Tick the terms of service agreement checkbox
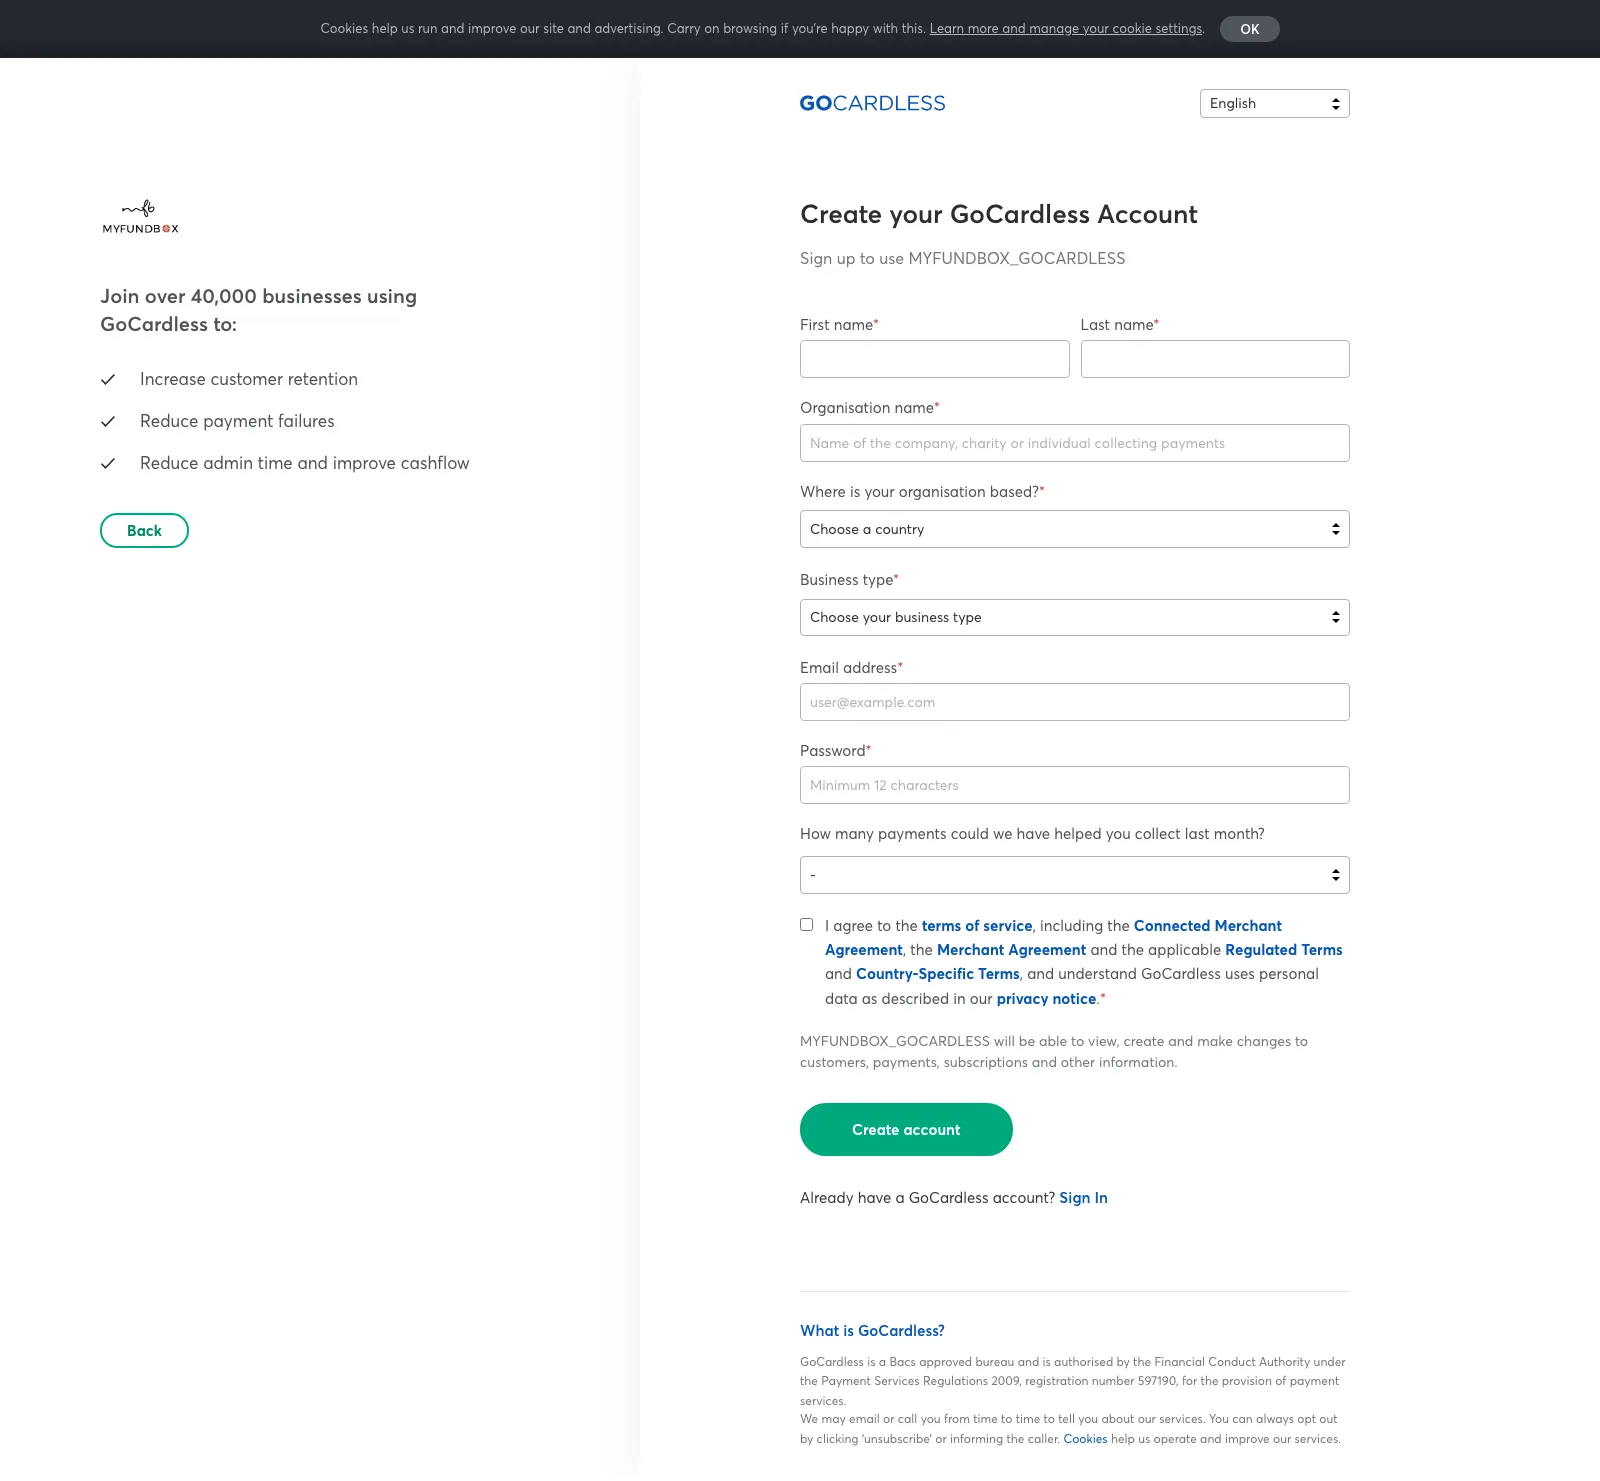The height and width of the screenshot is (1481, 1600). (x=806, y=925)
